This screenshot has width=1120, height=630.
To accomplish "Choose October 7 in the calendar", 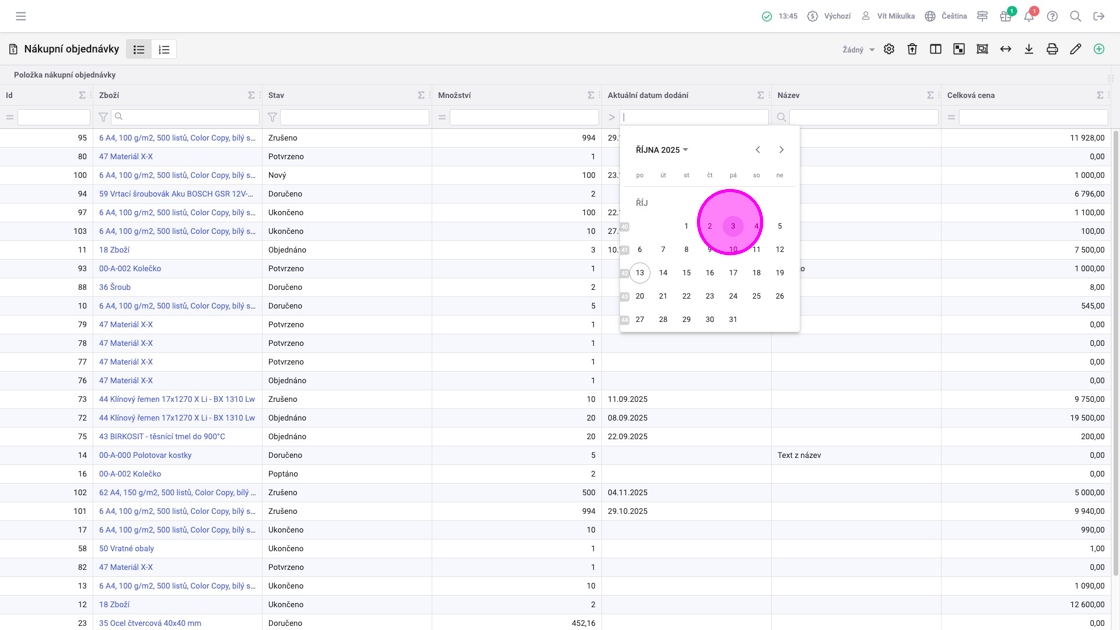I will pyautogui.click(x=663, y=249).
